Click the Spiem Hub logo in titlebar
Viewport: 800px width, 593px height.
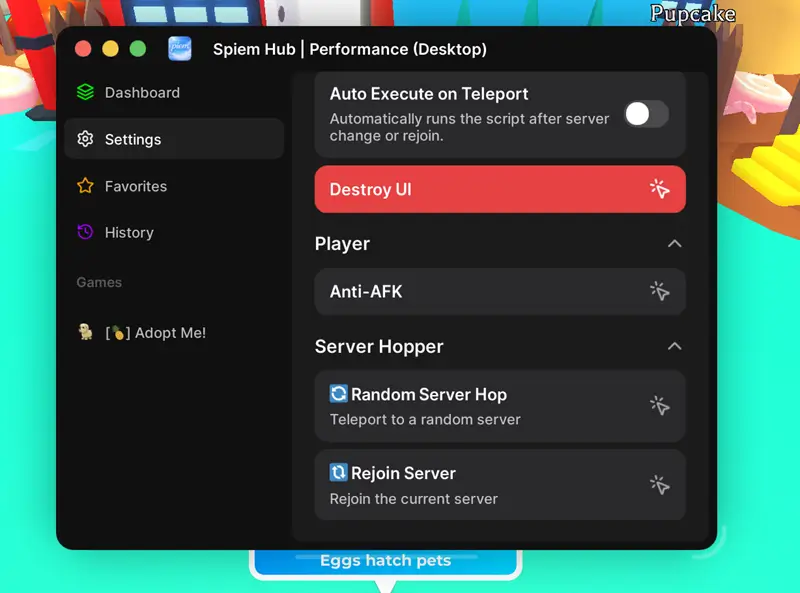[179, 48]
